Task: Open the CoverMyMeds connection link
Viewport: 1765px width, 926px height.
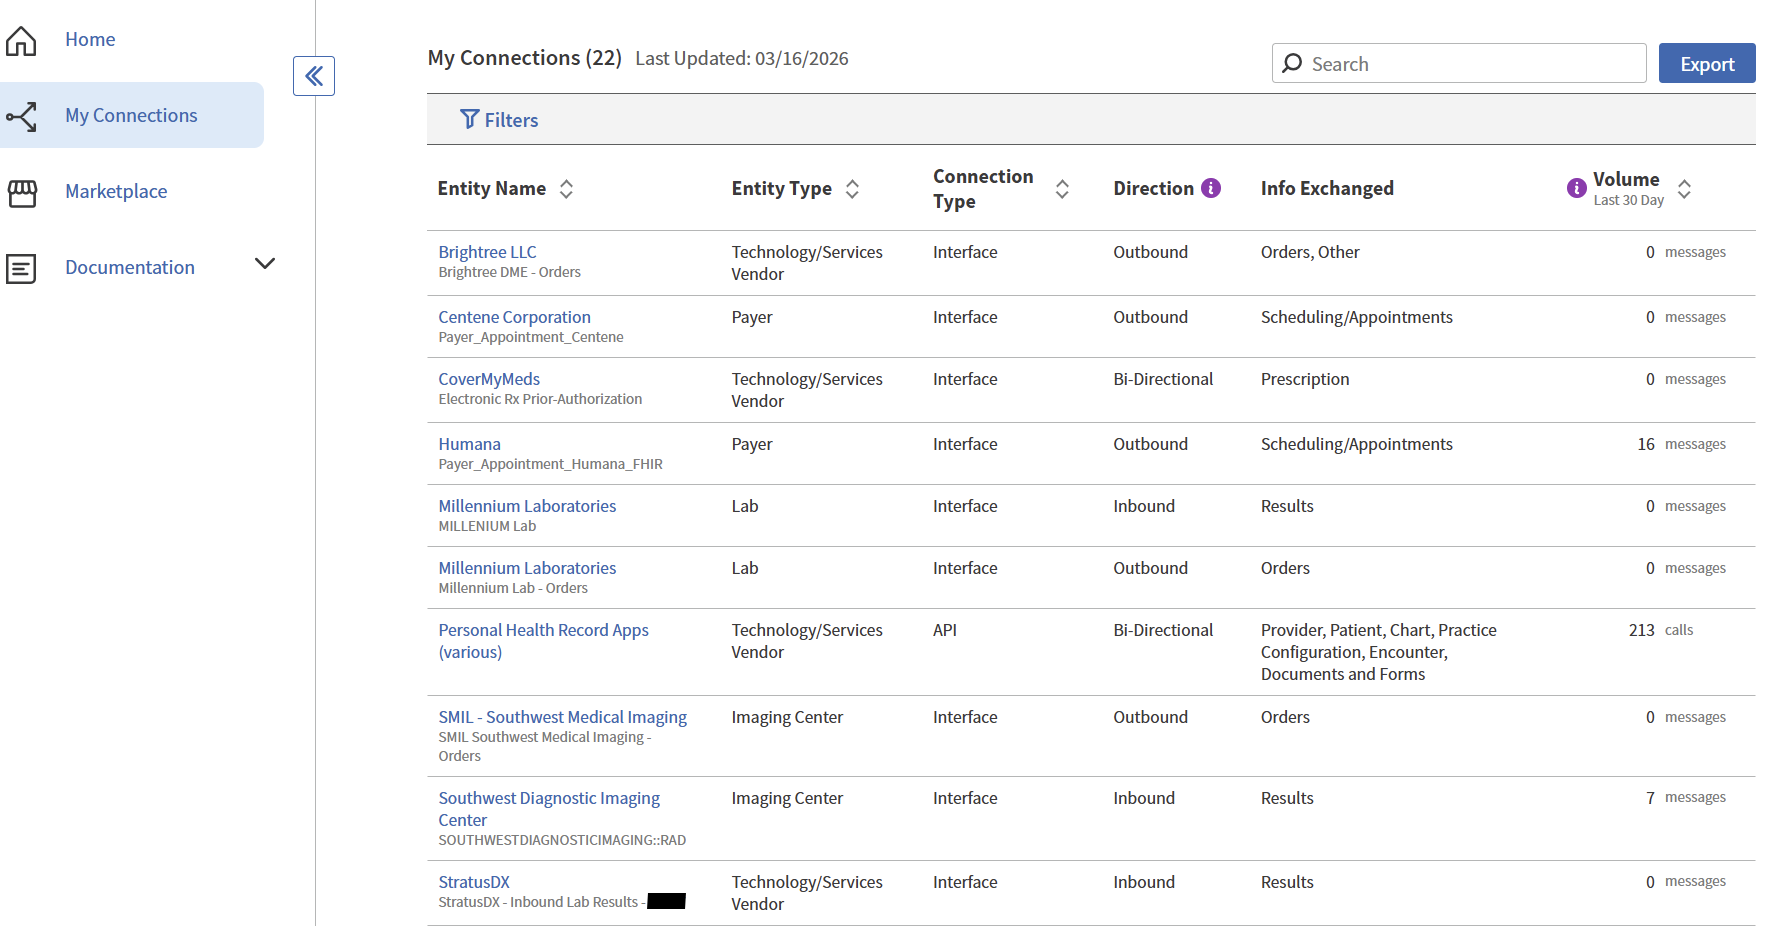Action: tap(489, 379)
